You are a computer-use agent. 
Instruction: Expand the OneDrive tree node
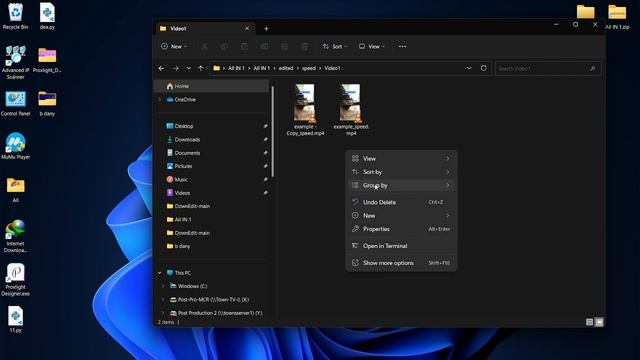coord(160,100)
